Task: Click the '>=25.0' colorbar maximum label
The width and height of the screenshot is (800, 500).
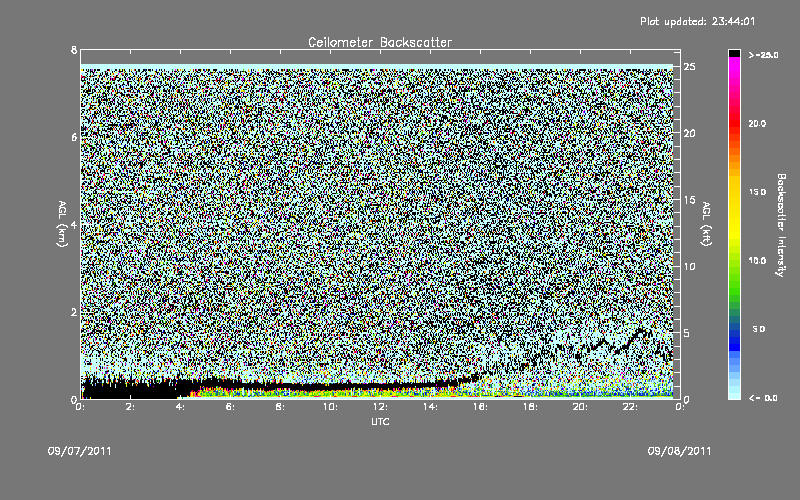Action: click(x=763, y=55)
